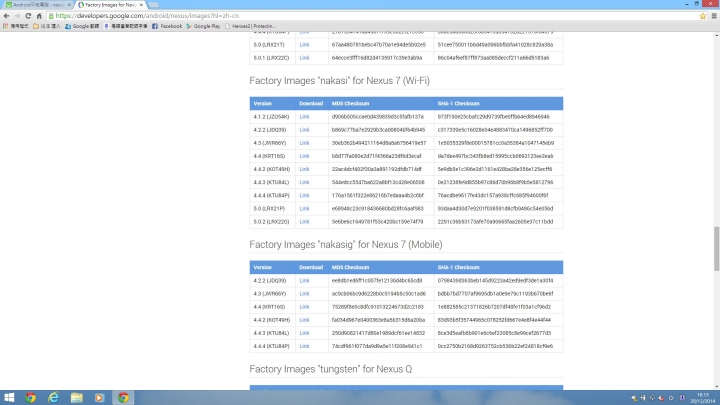Download nakasi 5.0.2 (LRX22G) Link
Screen dimensions: 720x405
(x=304, y=221)
